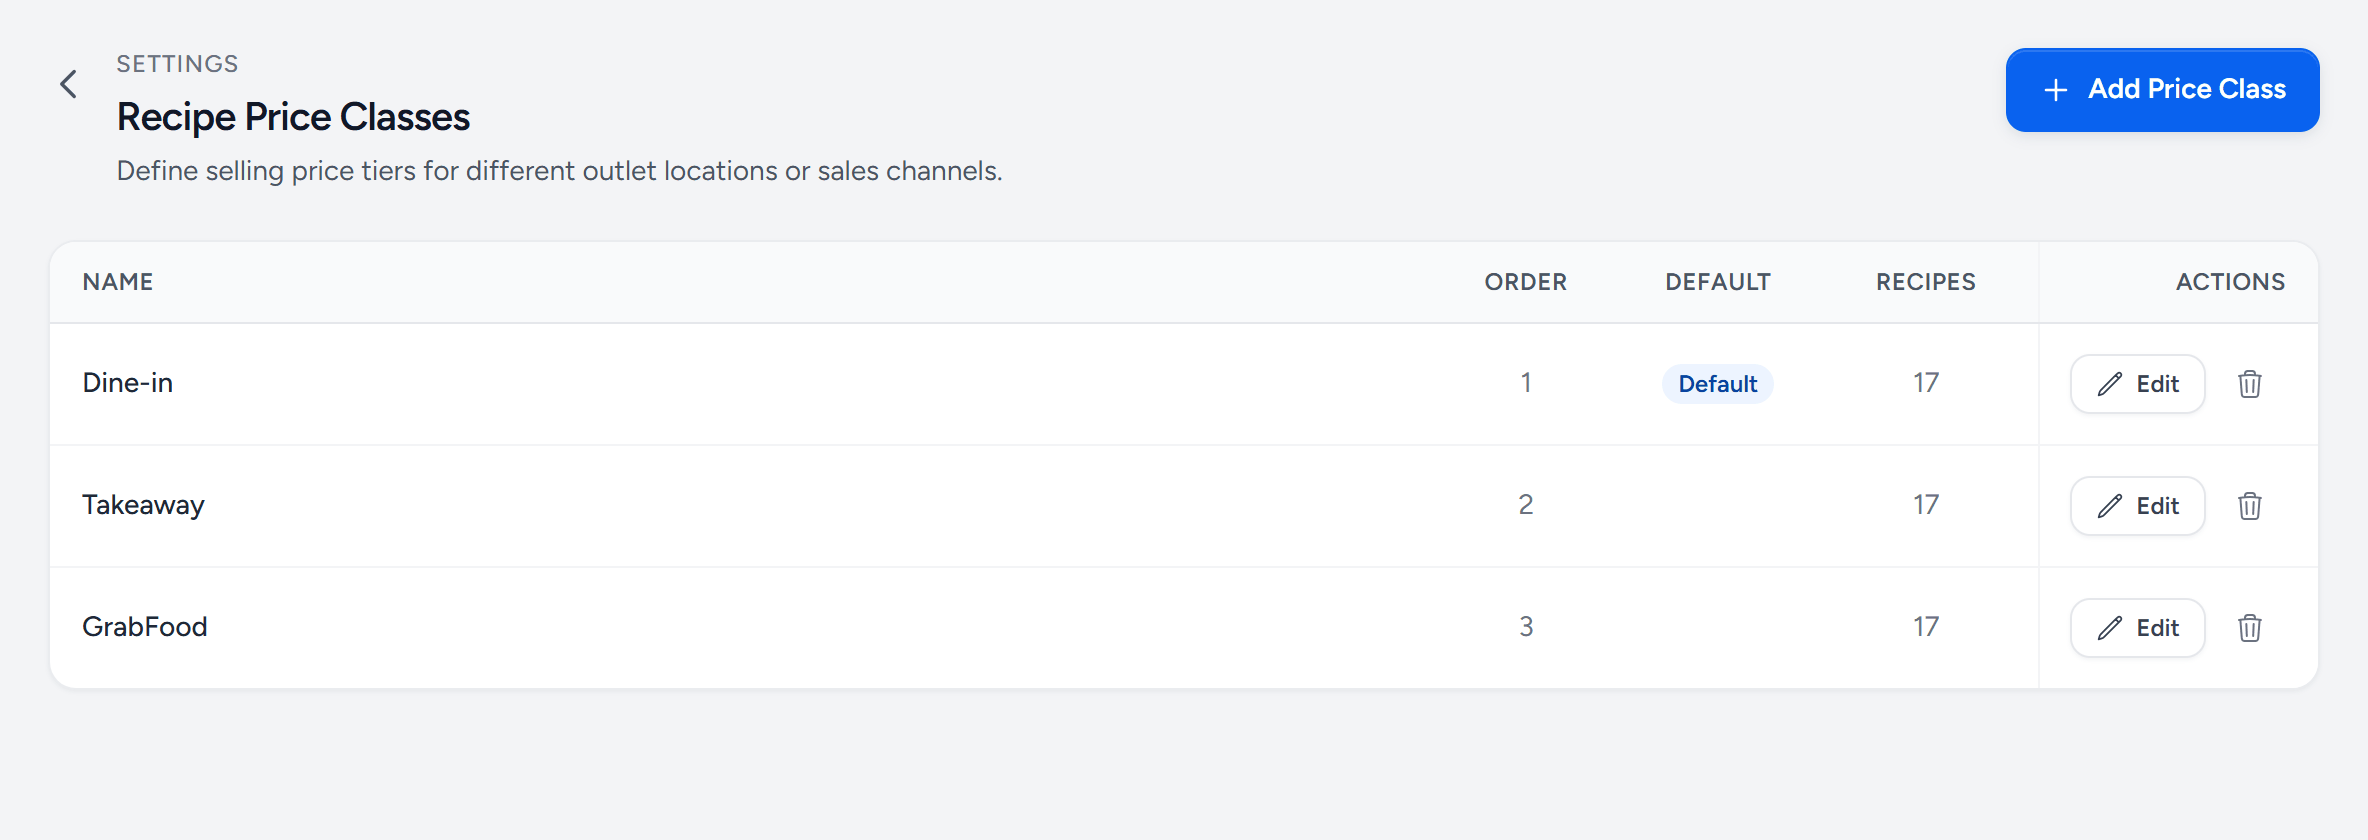Image resolution: width=2368 pixels, height=840 pixels.
Task: Click order value 3 for GrabFood
Action: (x=1526, y=627)
